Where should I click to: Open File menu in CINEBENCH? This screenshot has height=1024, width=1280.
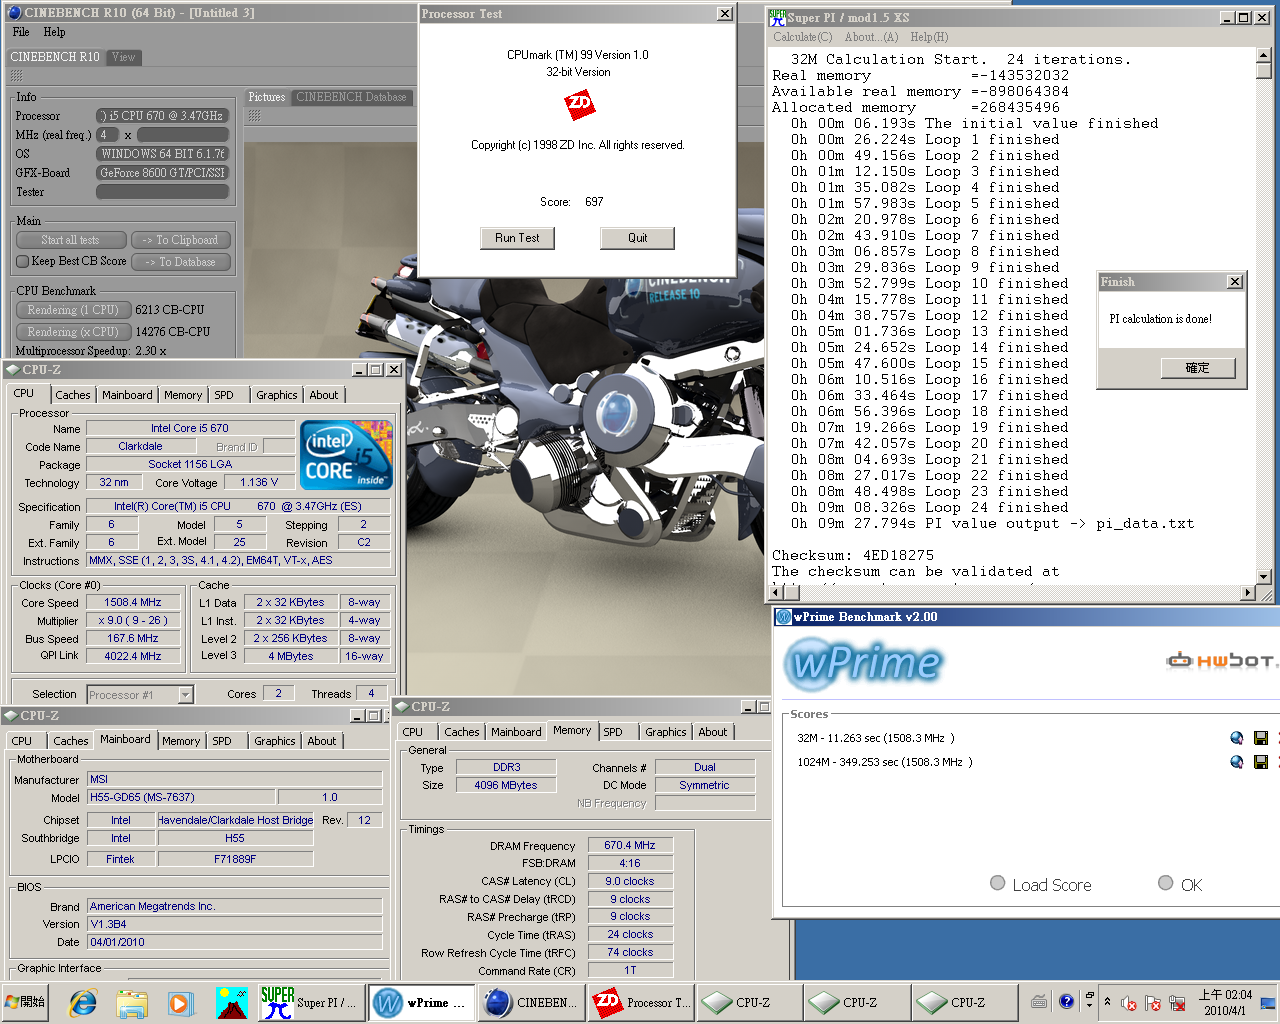pos(21,32)
